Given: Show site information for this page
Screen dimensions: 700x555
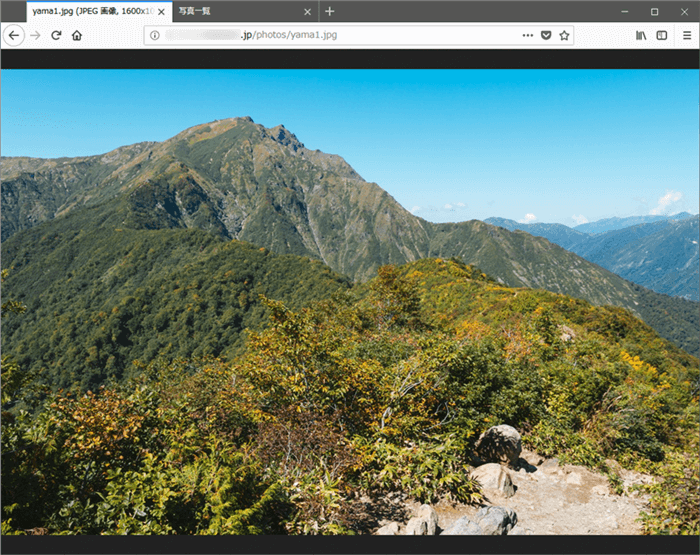Looking at the screenshot, I should [x=155, y=35].
